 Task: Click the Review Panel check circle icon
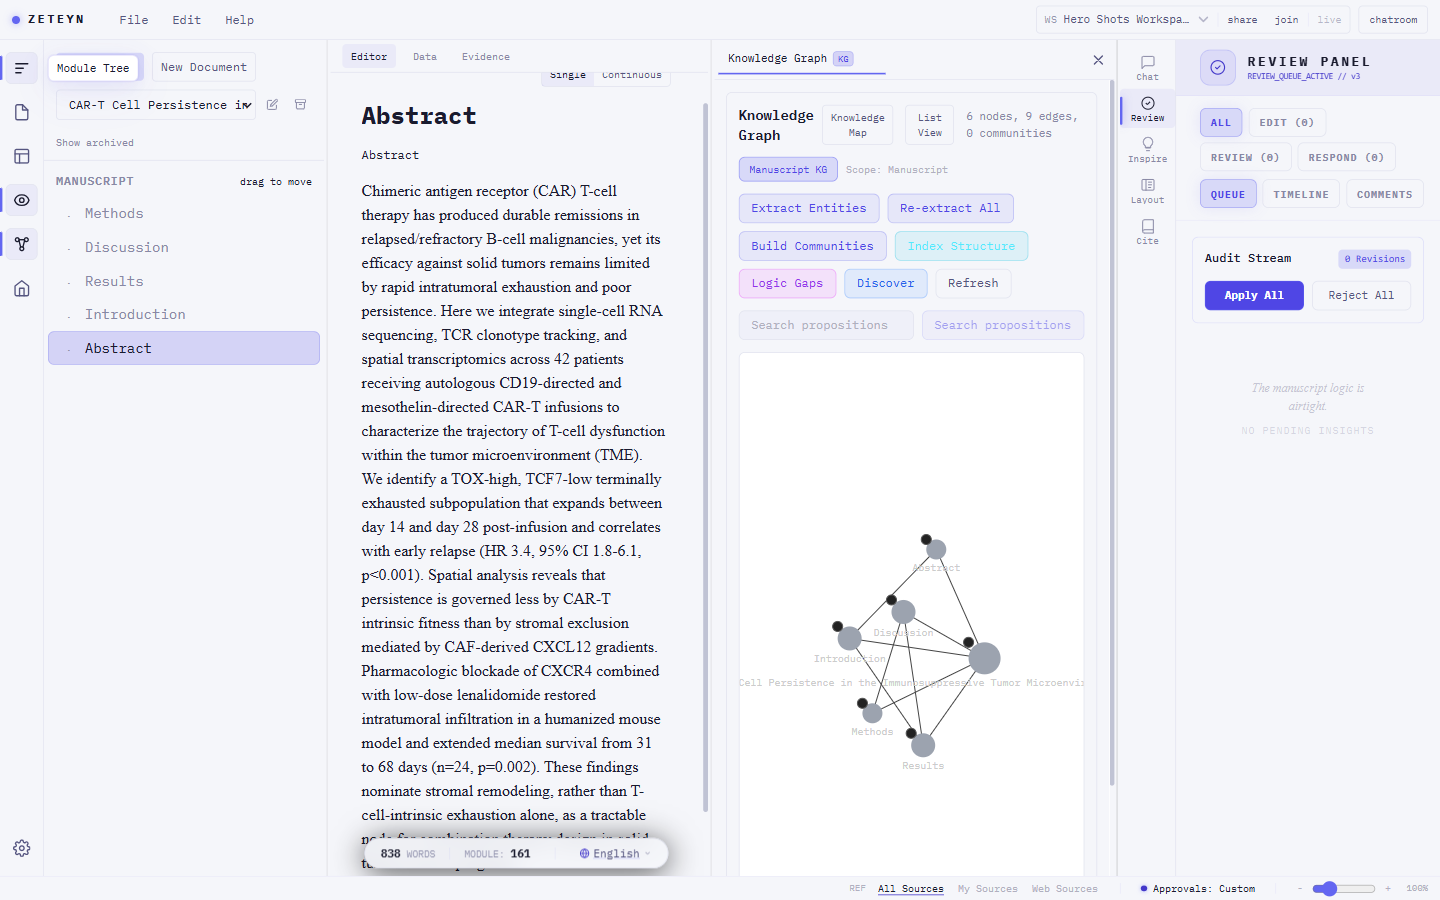[x=1217, y=68]
